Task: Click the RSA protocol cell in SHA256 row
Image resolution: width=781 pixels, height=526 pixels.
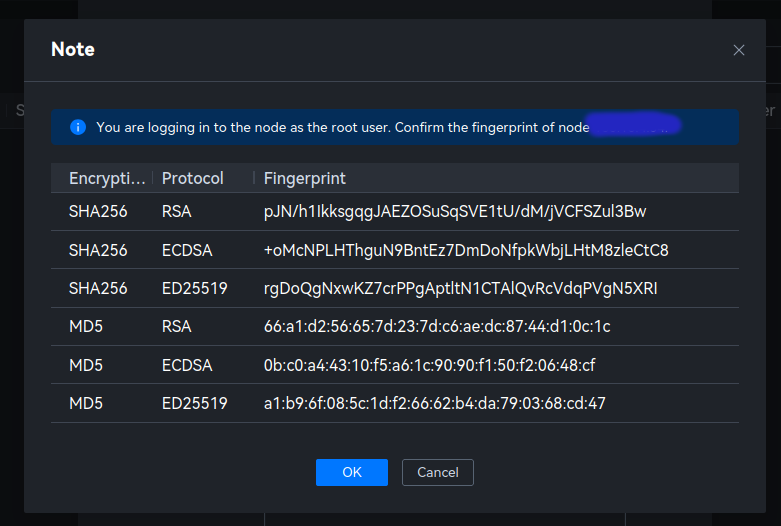Action: pos(176,212)
